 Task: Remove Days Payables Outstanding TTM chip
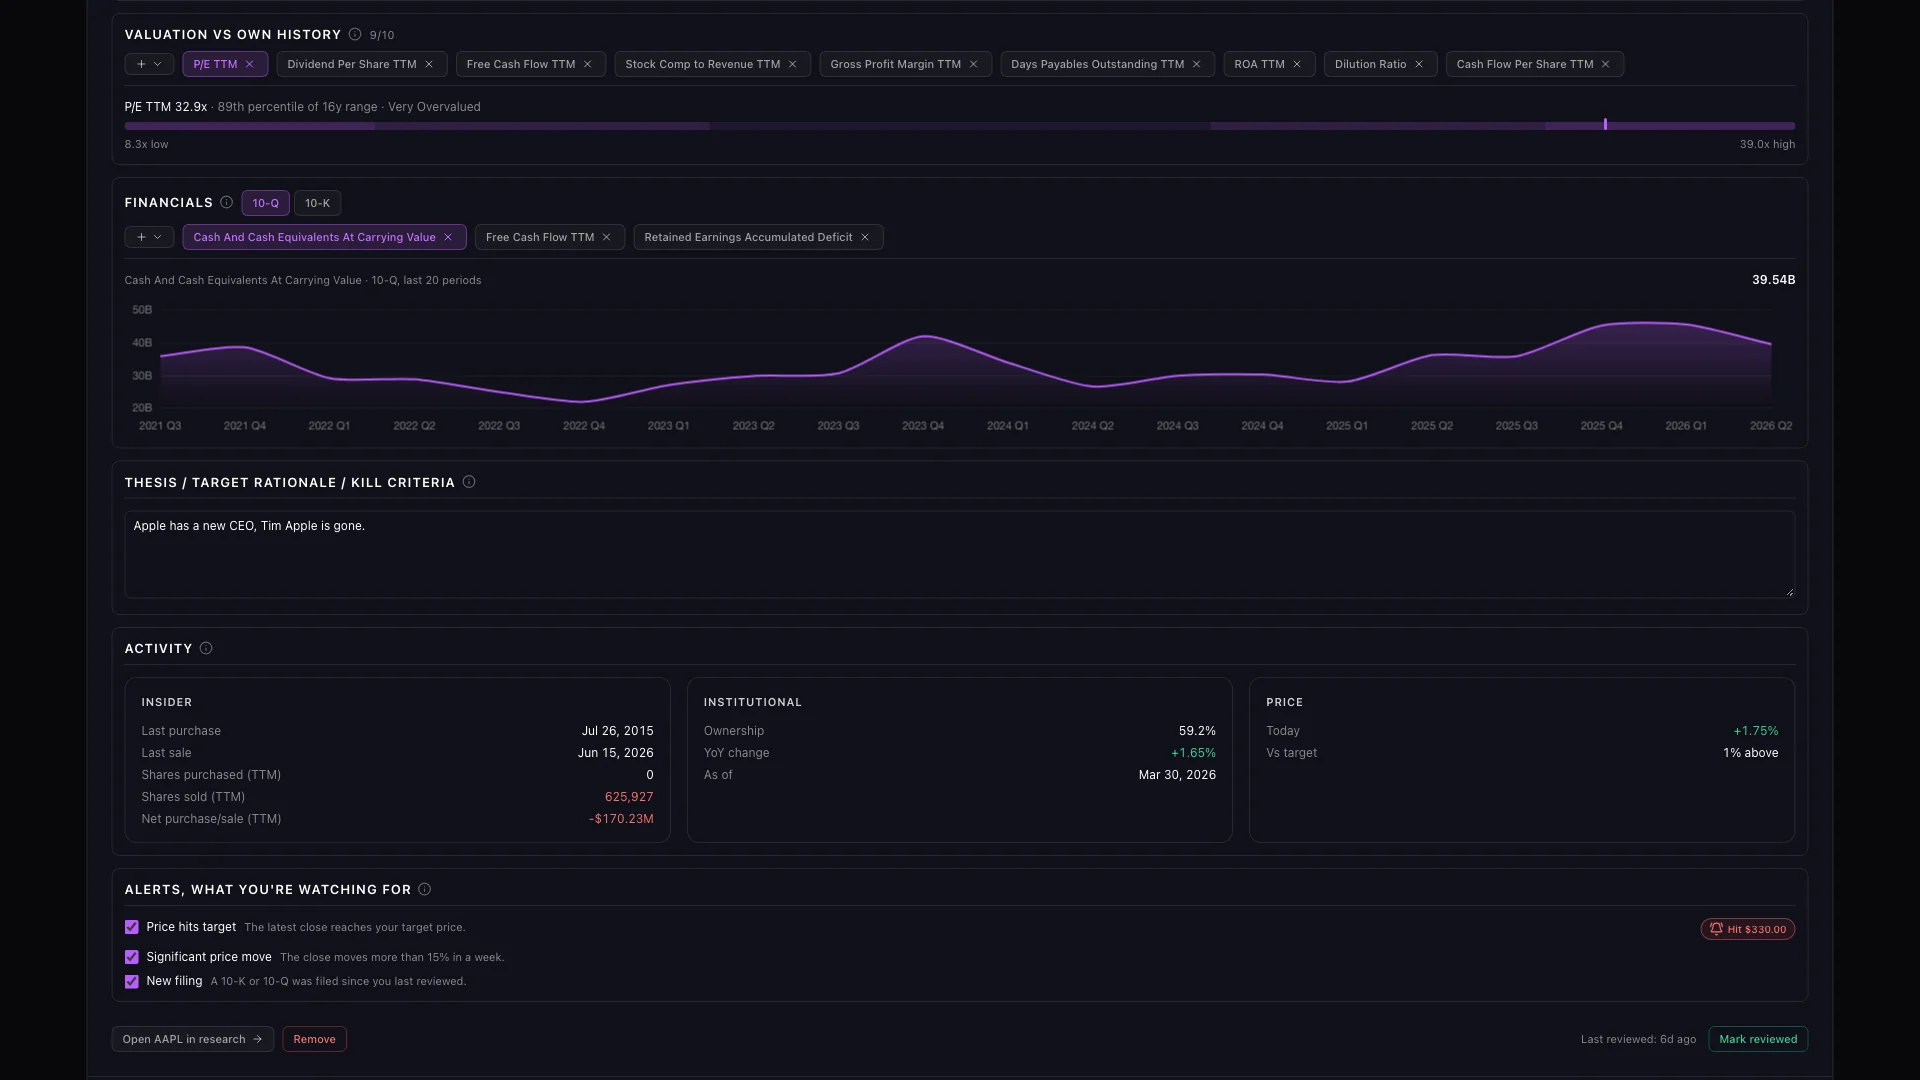pyautogui.click(x=1197, y=64)
